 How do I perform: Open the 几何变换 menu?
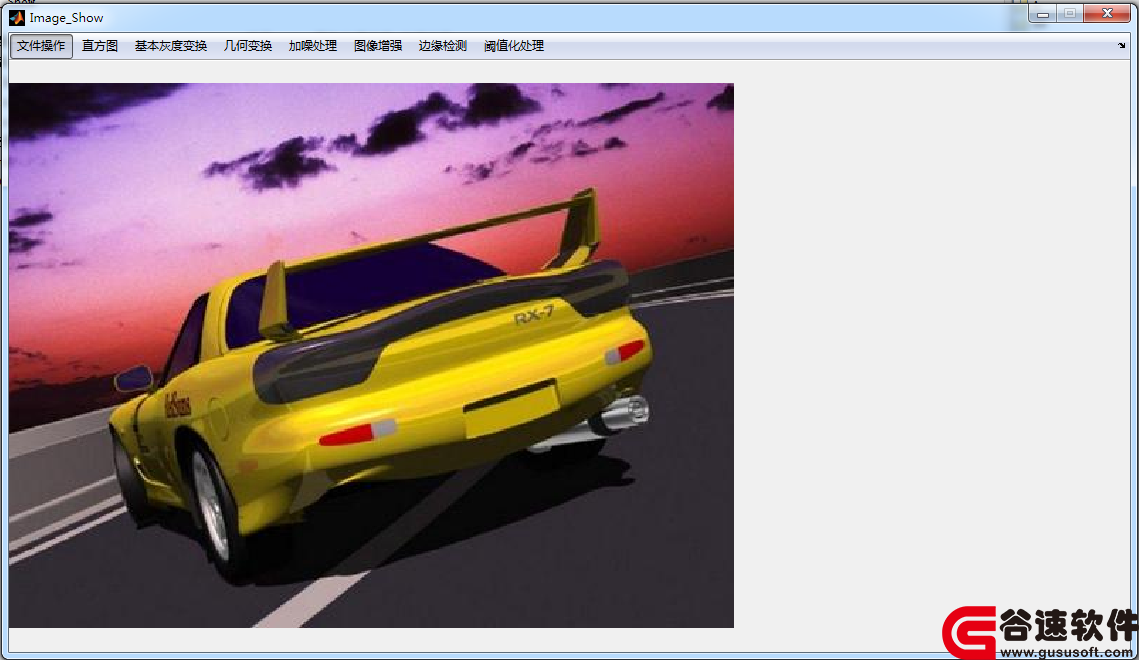(x=248, y=46)
